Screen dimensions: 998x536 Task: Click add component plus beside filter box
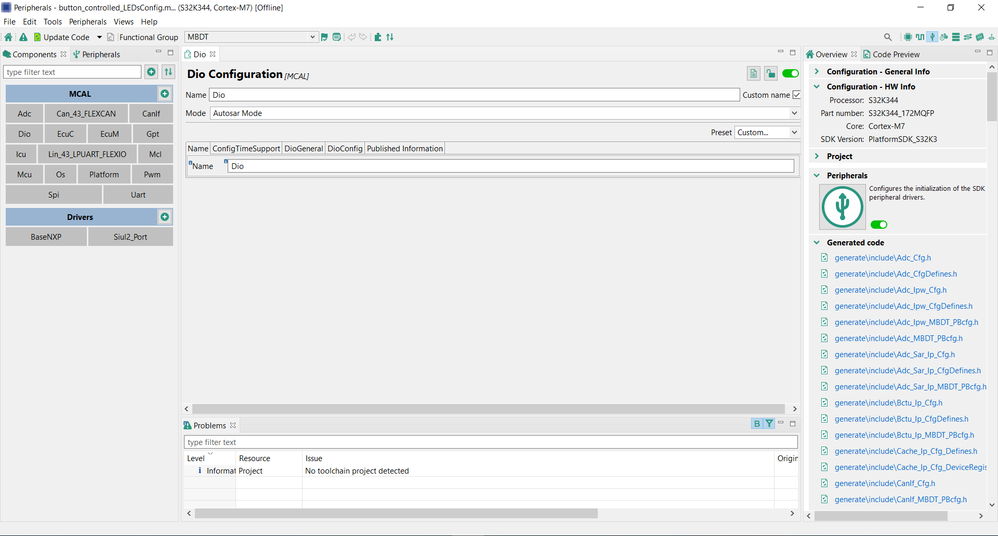pyautogui.click(x=151, y=72)
